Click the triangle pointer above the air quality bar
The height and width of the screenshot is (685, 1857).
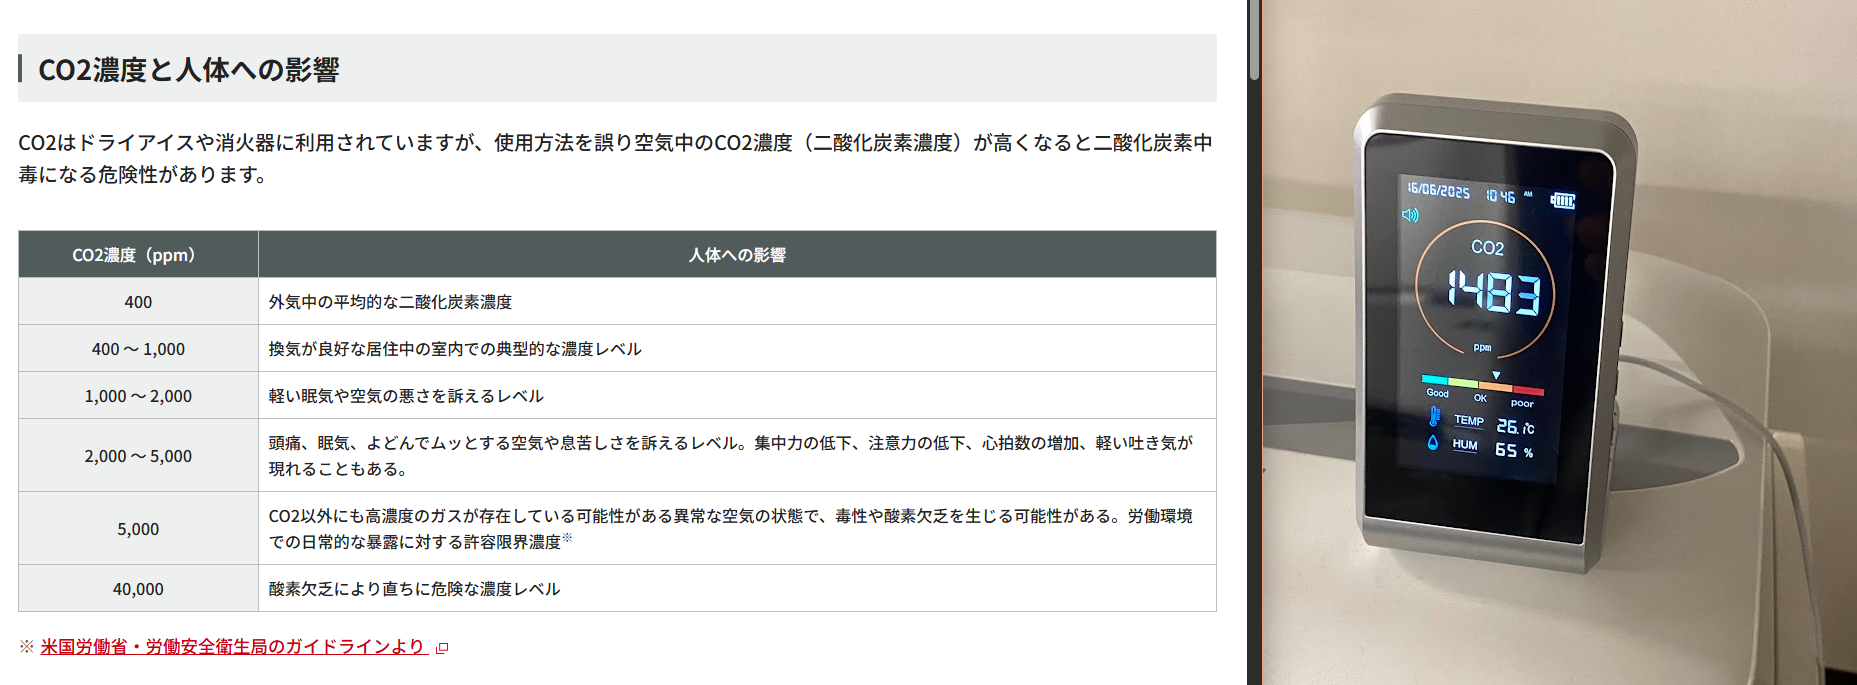1496,375
